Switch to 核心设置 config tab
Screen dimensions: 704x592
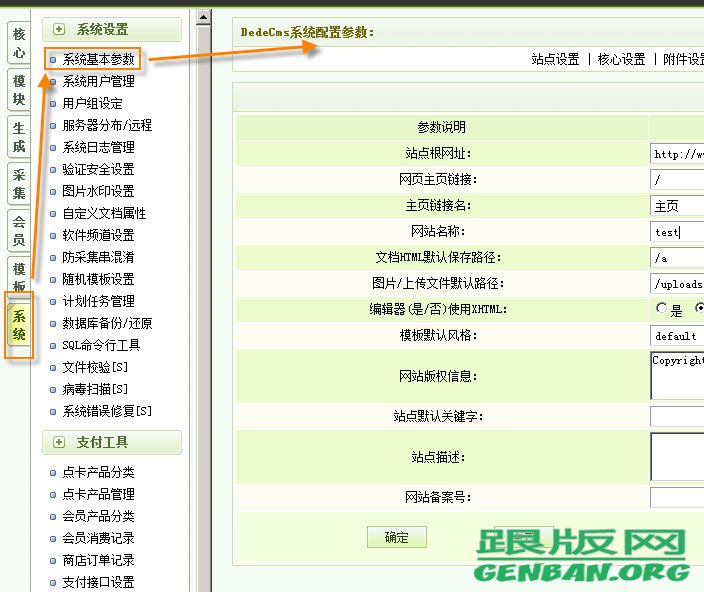click(621, 59)
